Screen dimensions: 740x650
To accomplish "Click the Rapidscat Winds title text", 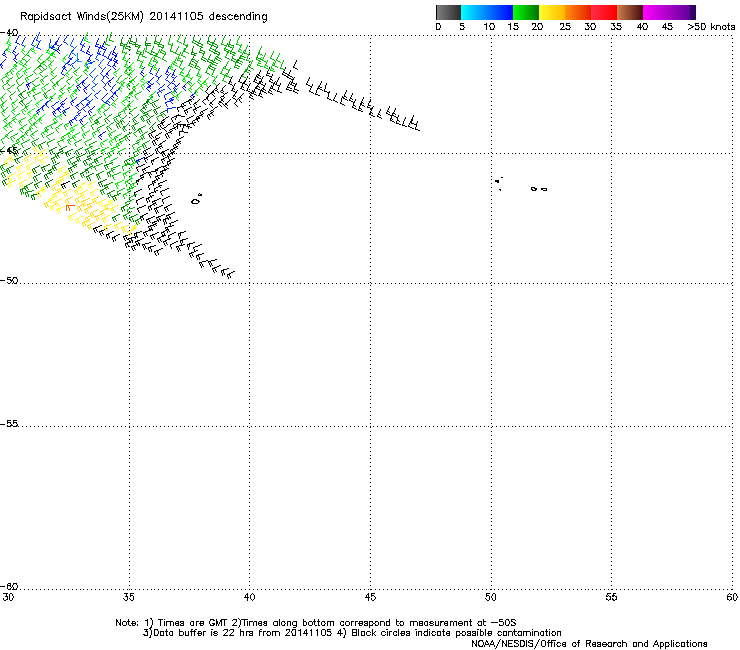I will tap(143, 17).
